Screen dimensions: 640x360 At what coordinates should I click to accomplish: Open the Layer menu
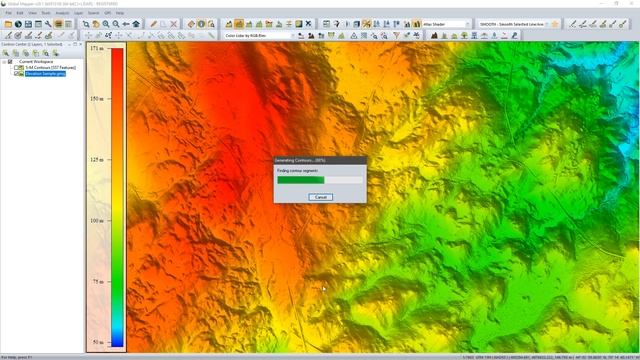tap(78, 13)
